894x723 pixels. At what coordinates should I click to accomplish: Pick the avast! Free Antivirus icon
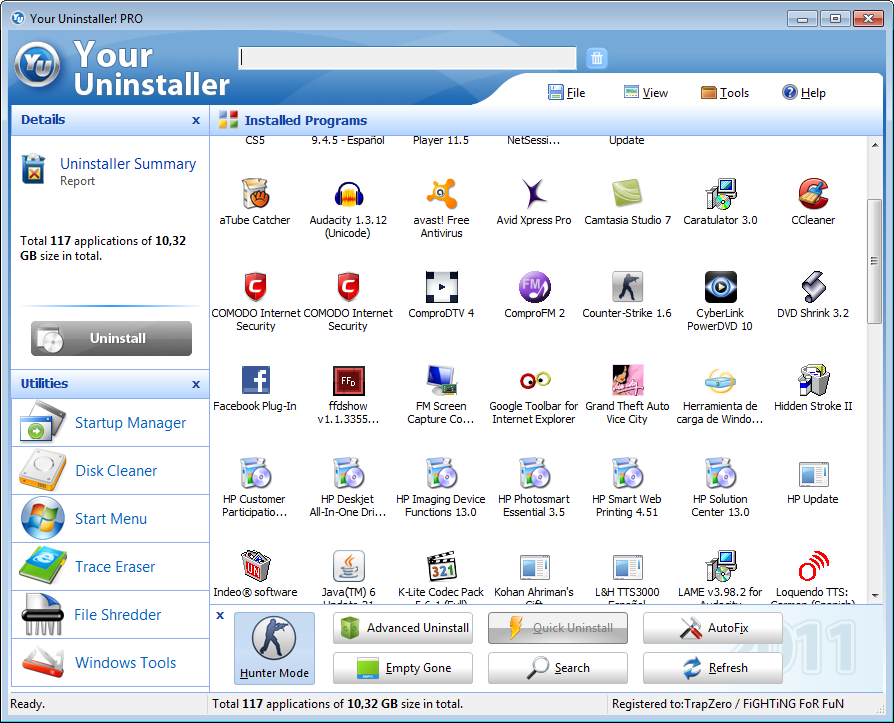(x=441, y=193)
